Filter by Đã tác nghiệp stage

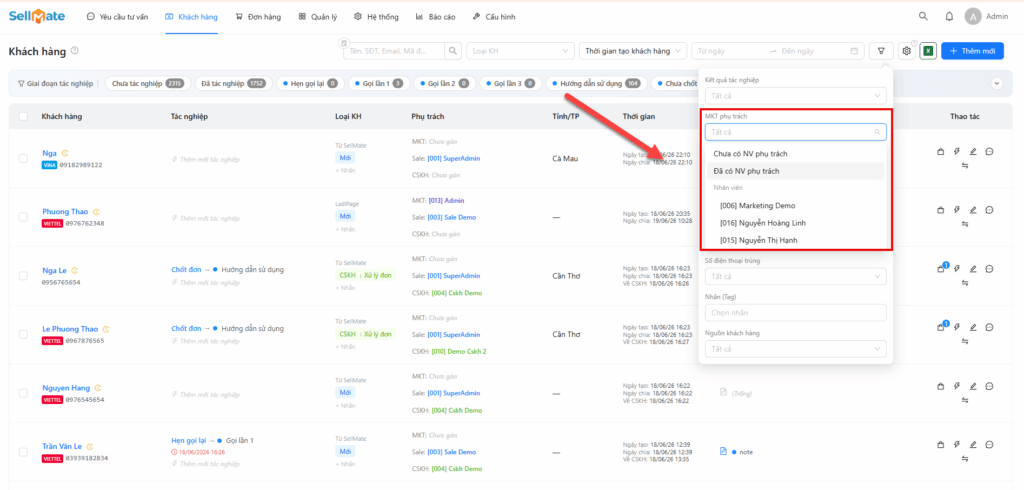233,84
